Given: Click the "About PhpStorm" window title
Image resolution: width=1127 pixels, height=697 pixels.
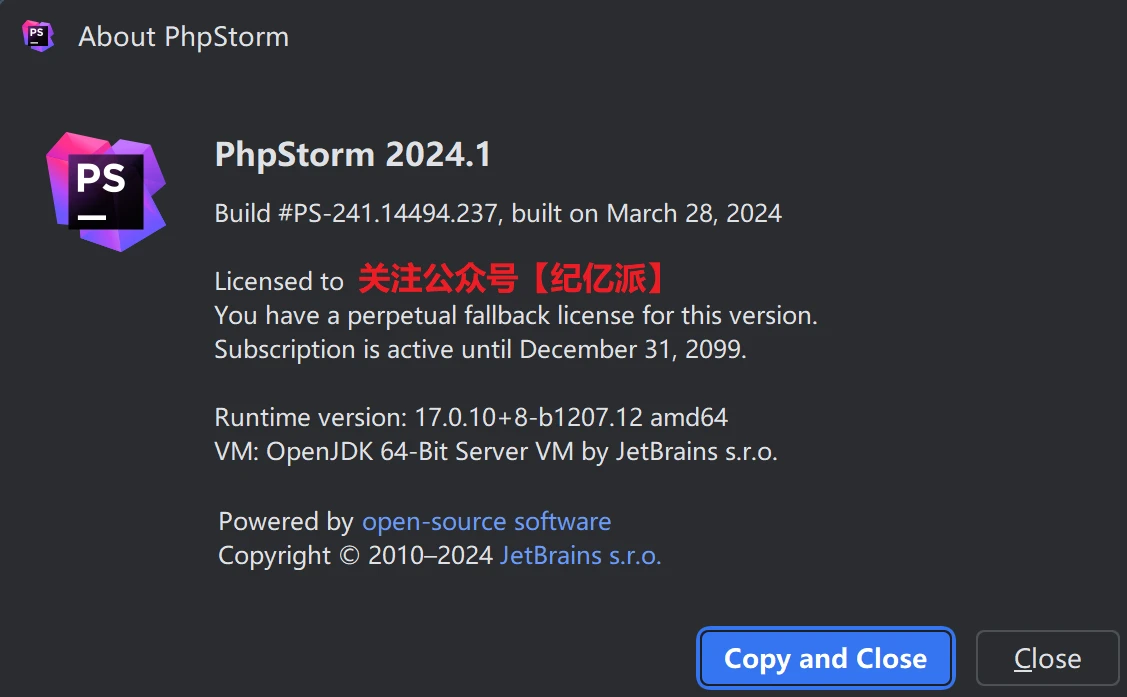Looking at the screenshot, I should [x=183, y=37].
